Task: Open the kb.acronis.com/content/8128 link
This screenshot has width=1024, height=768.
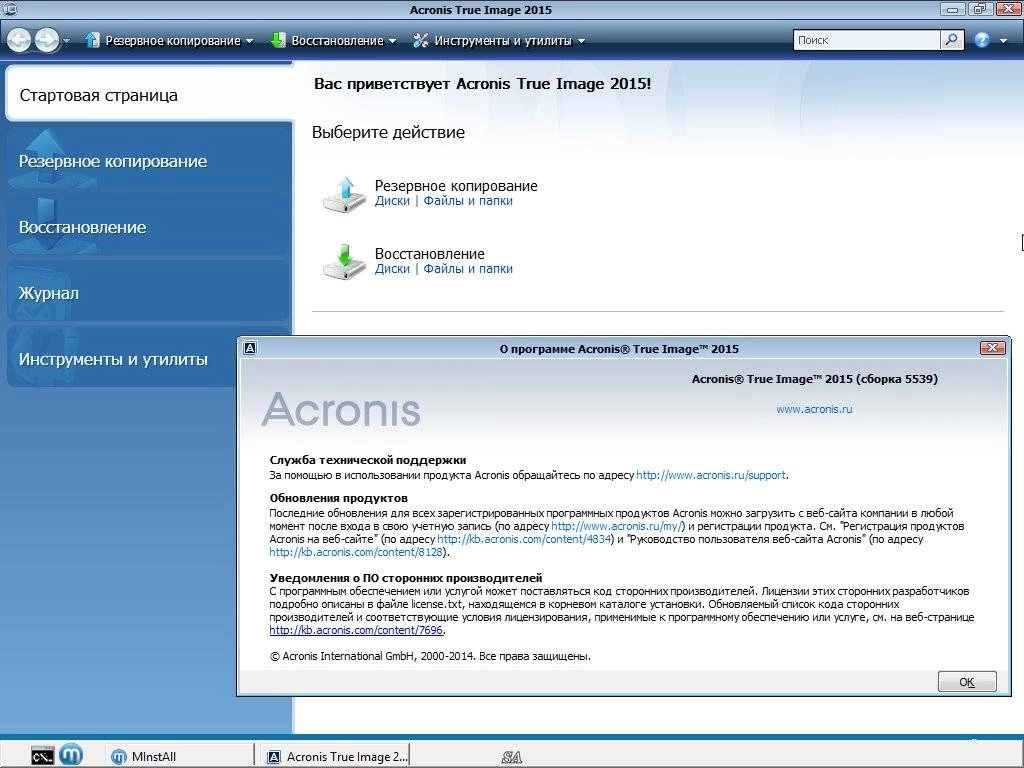Action: [x=357, y=552]
